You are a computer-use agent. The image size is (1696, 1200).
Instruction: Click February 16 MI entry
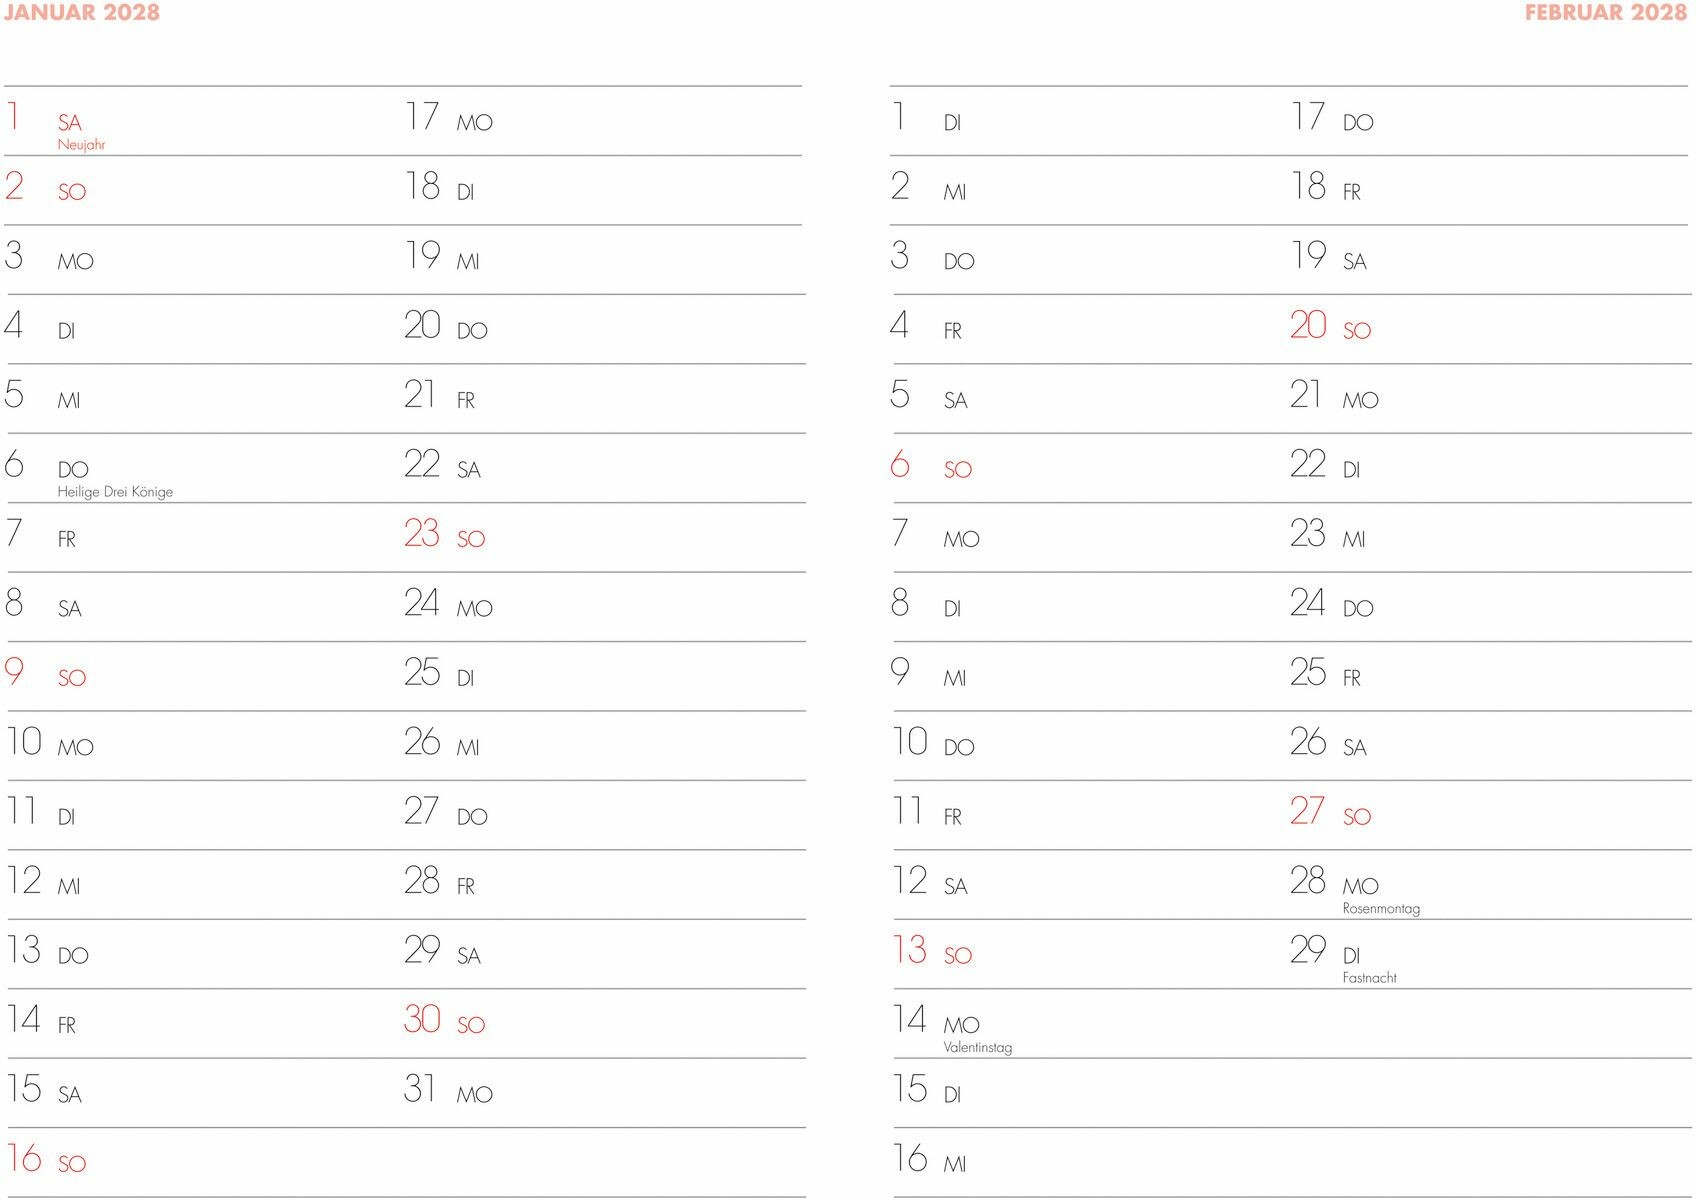pyautogui.click(x=1090, y=1162)
